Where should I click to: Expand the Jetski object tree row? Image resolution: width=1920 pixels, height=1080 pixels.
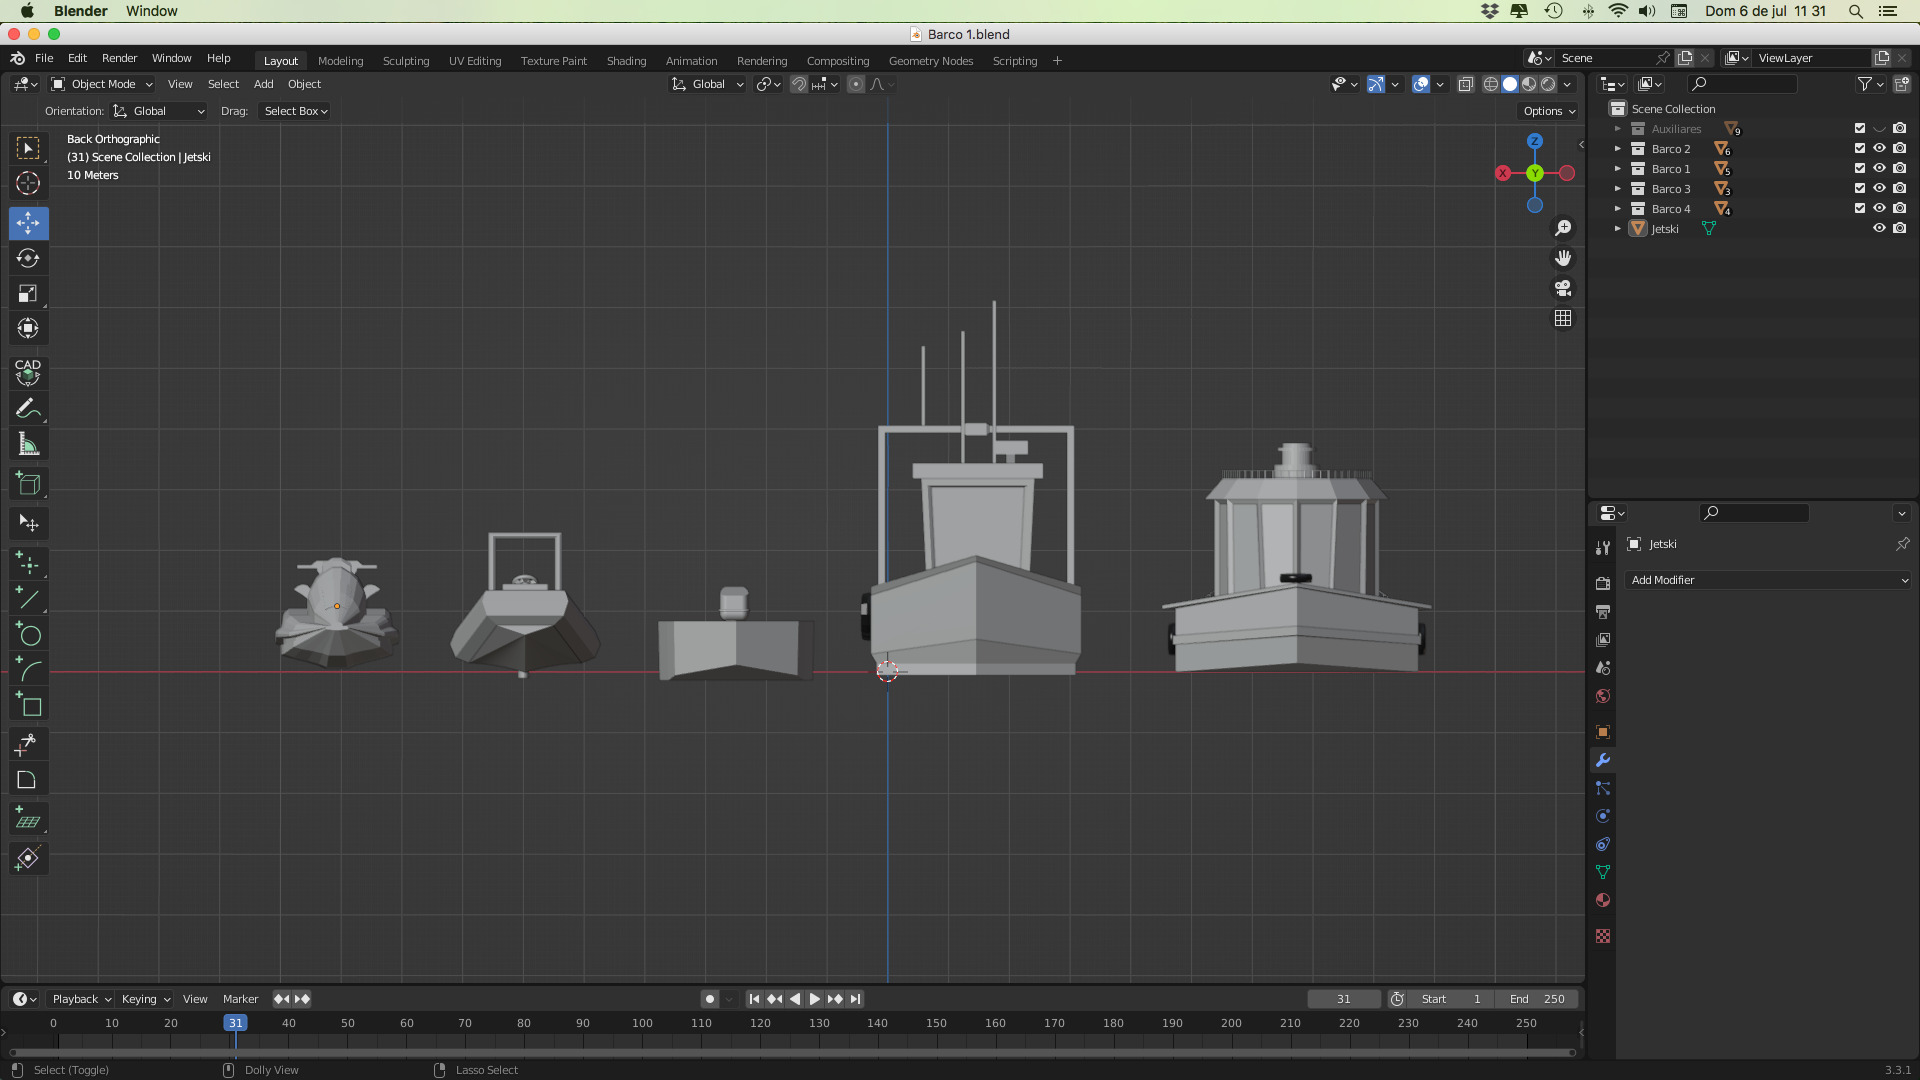tap(1617, 228)
